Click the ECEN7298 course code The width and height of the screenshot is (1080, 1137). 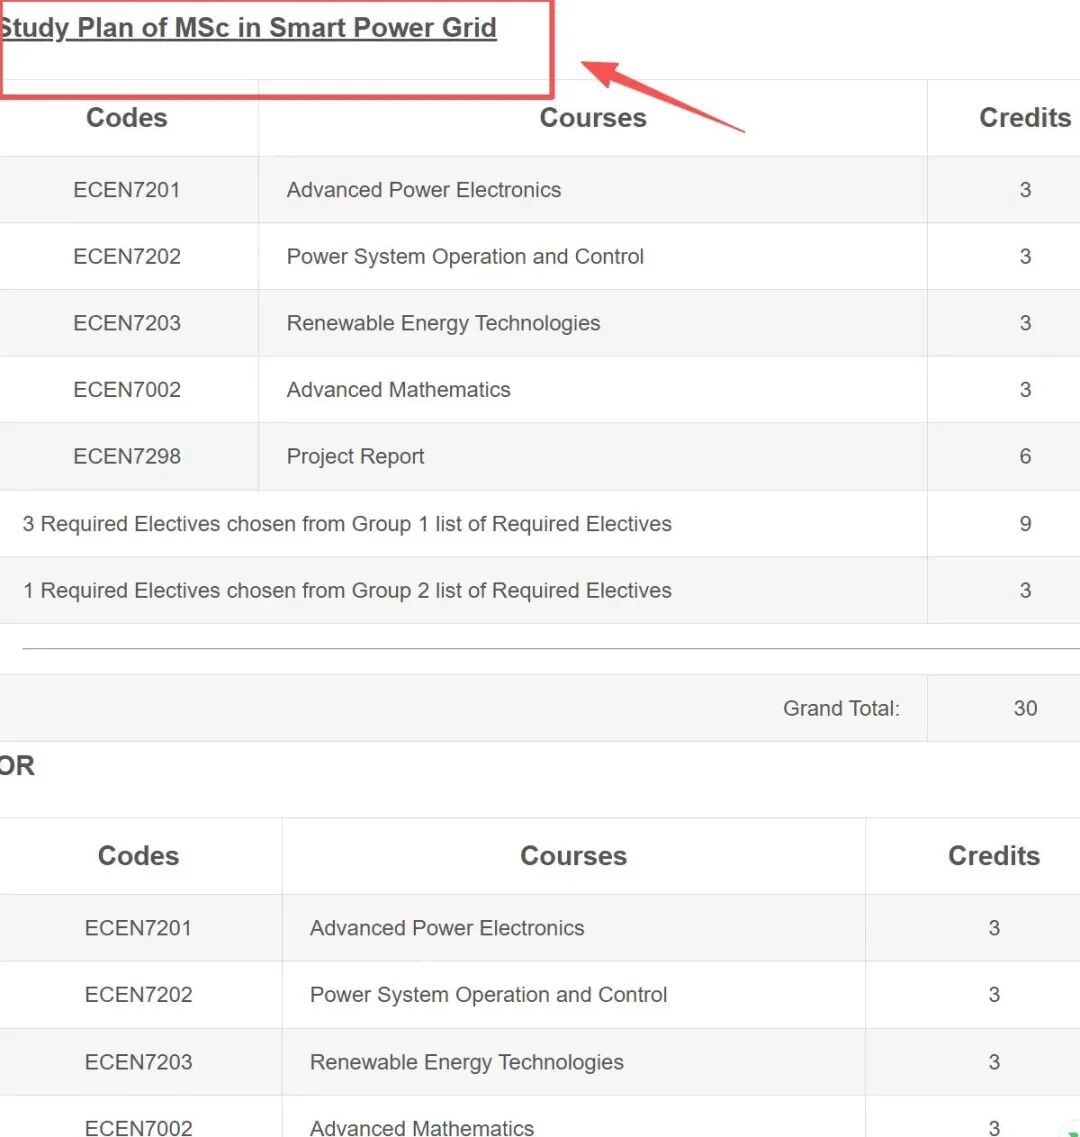click(127, 457)
